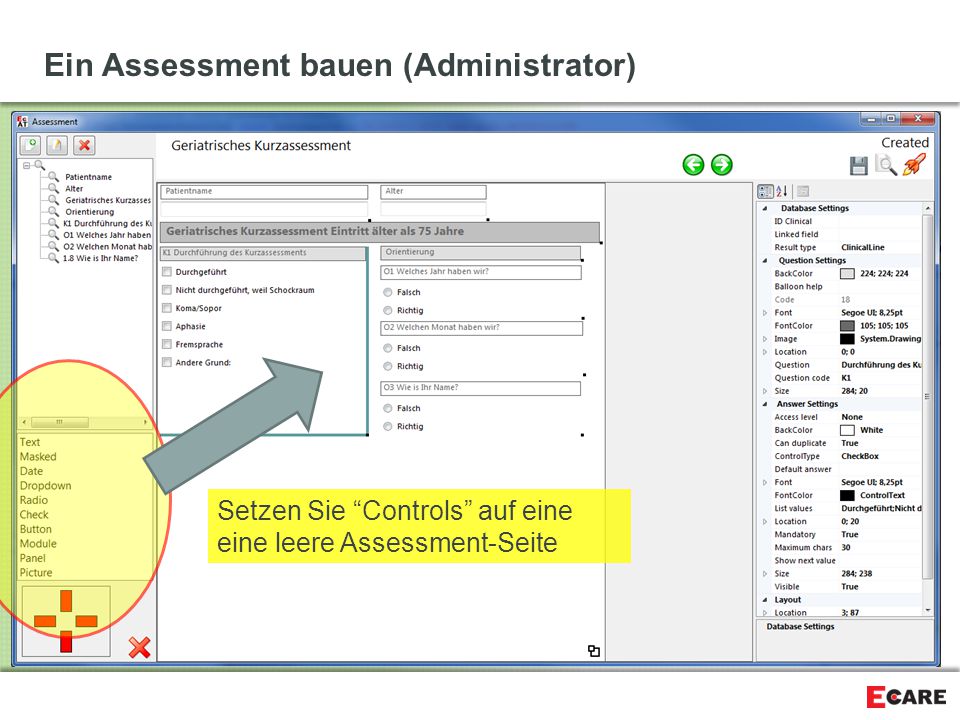Image resolution: width=960 pixels, height=720 pixels.
Task: Select Orientierung tree node
Action: [89, 212]
